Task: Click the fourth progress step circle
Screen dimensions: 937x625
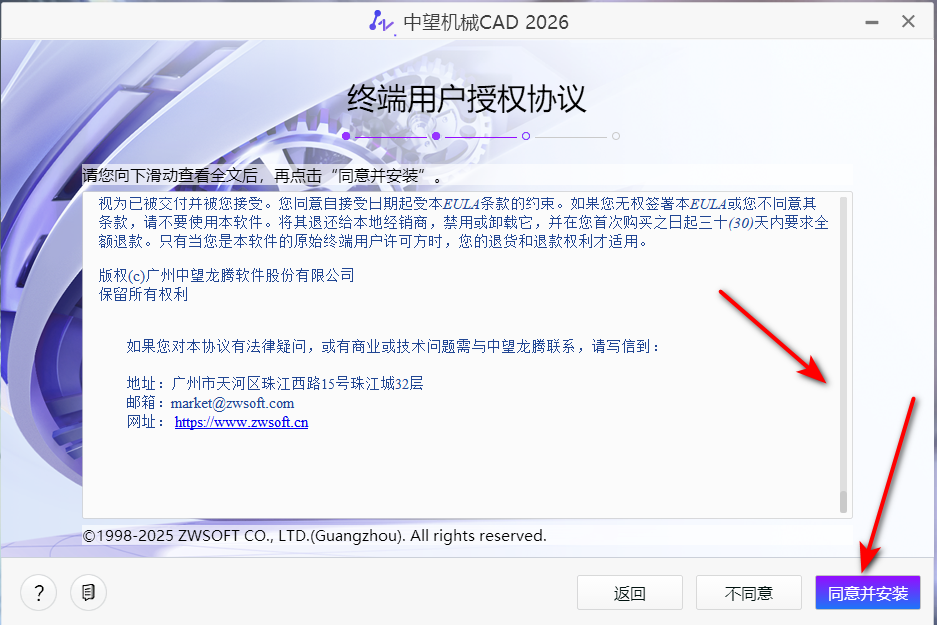Action: click(x=616, y=136)
